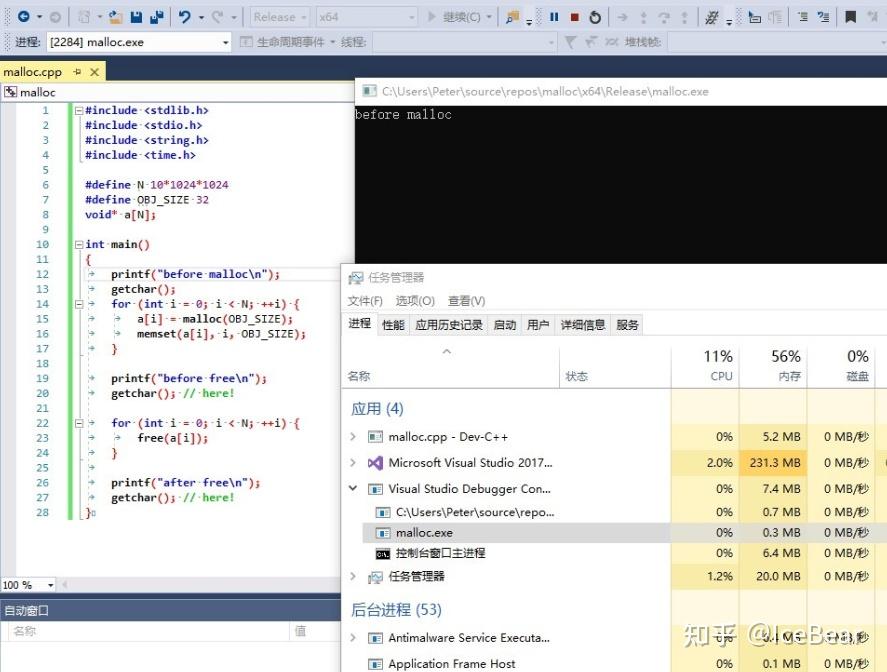
Task: Sort processes by the 名称 column header
Action: tap(451, 366)
